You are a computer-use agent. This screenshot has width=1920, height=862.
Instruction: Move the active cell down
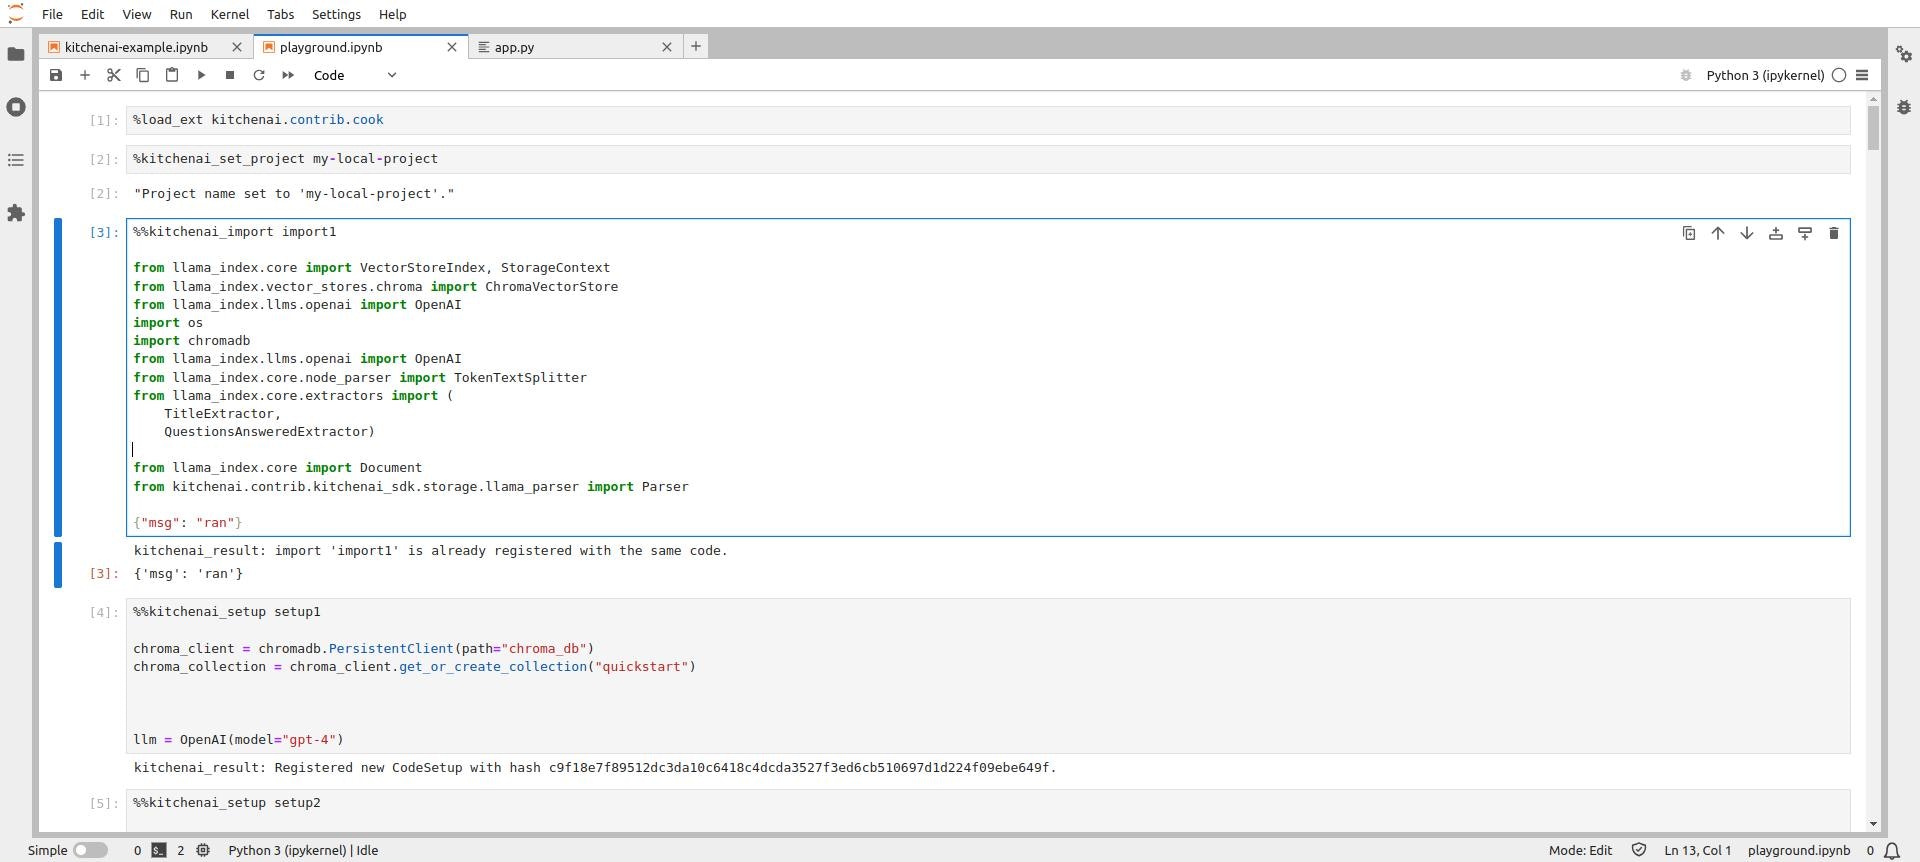coord(1747,233)
